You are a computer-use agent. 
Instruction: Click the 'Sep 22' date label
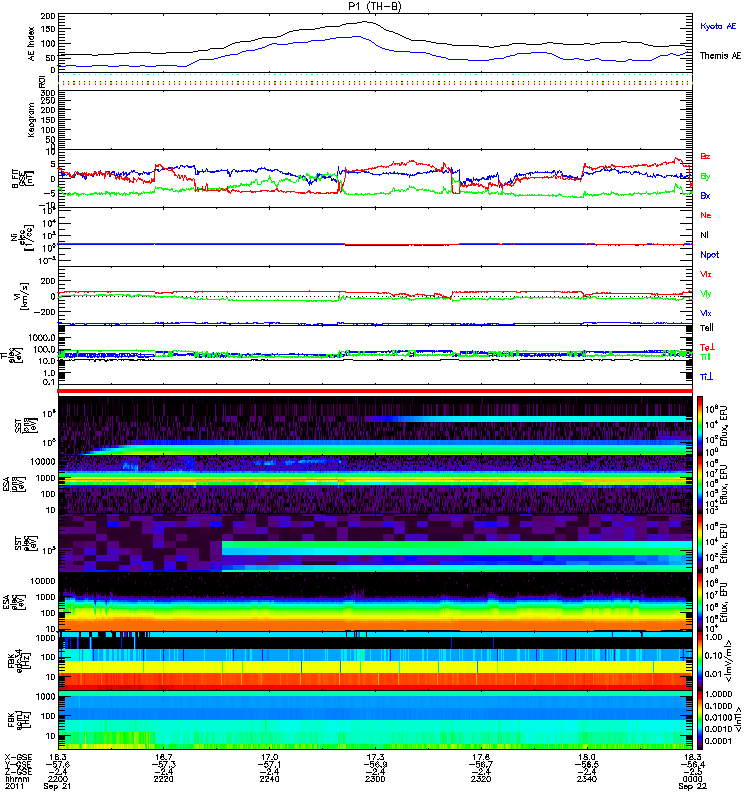(x=692, y=786)
